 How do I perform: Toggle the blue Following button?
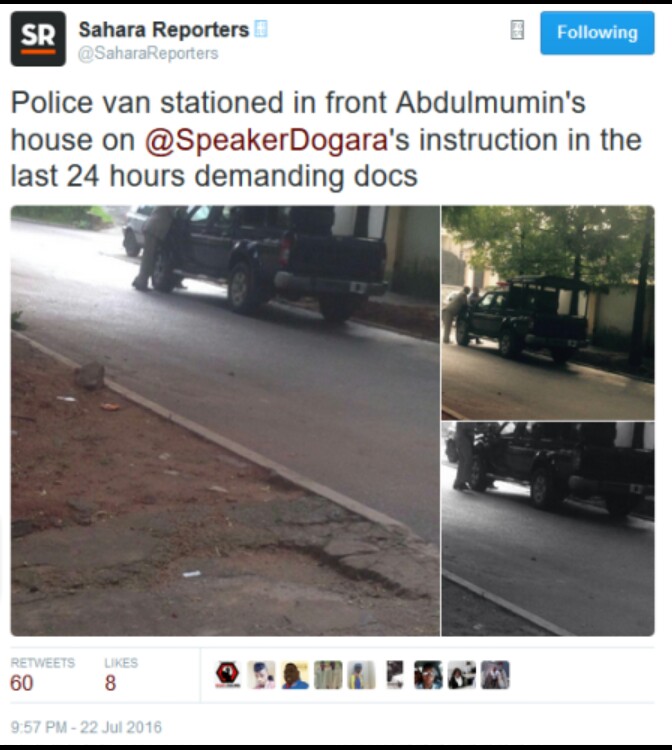597,33
